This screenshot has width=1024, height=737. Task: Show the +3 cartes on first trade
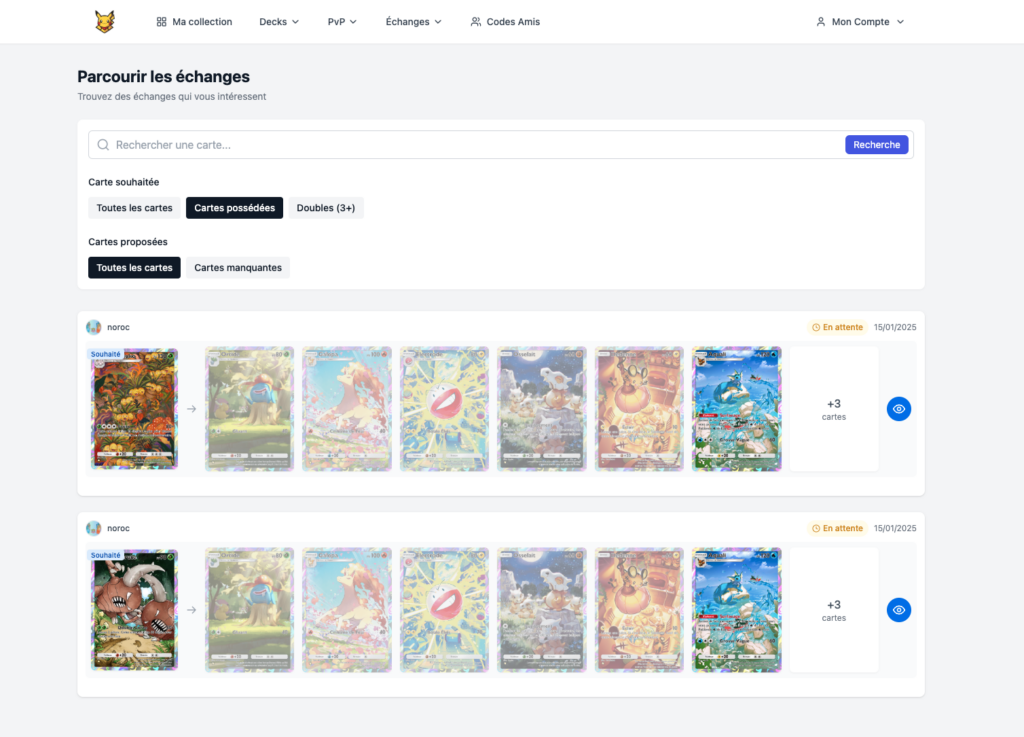pyautogui.click(x=834, y=409)
